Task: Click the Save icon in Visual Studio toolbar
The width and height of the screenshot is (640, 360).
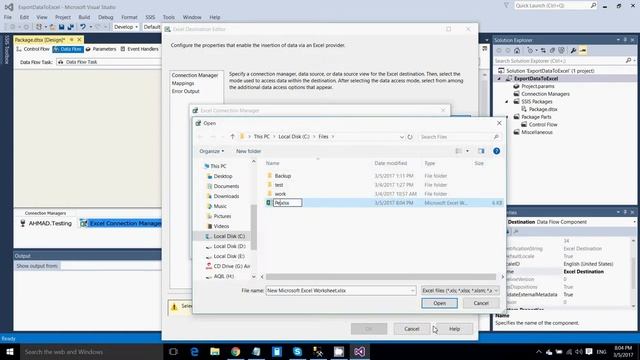Action: coord(61,27)
